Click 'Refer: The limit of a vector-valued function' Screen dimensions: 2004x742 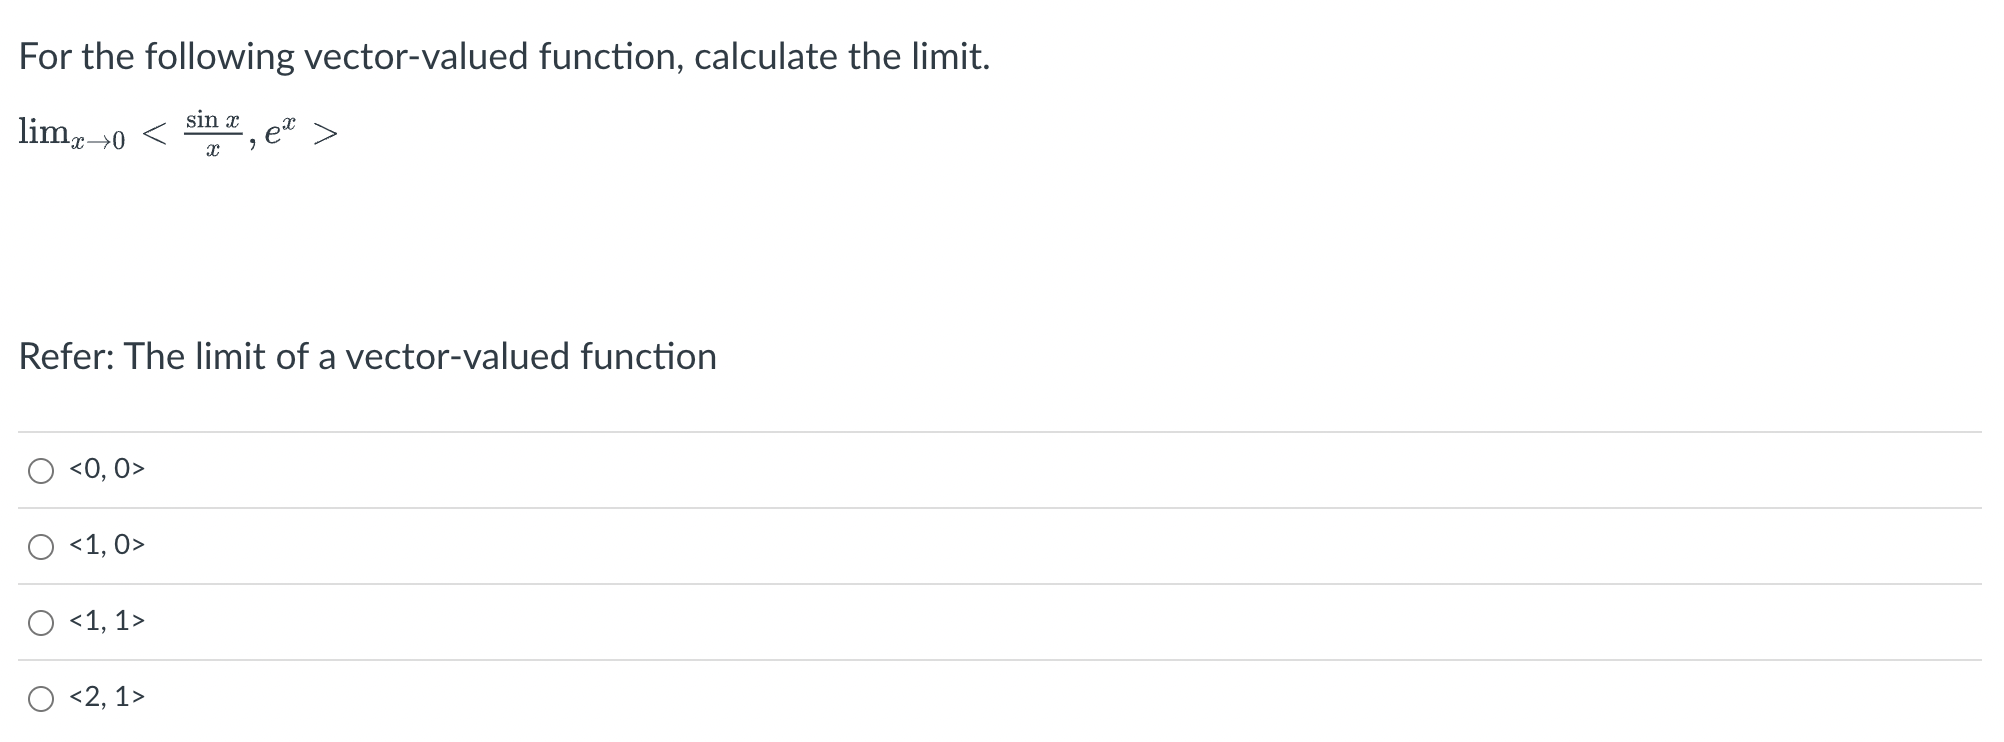368,356
